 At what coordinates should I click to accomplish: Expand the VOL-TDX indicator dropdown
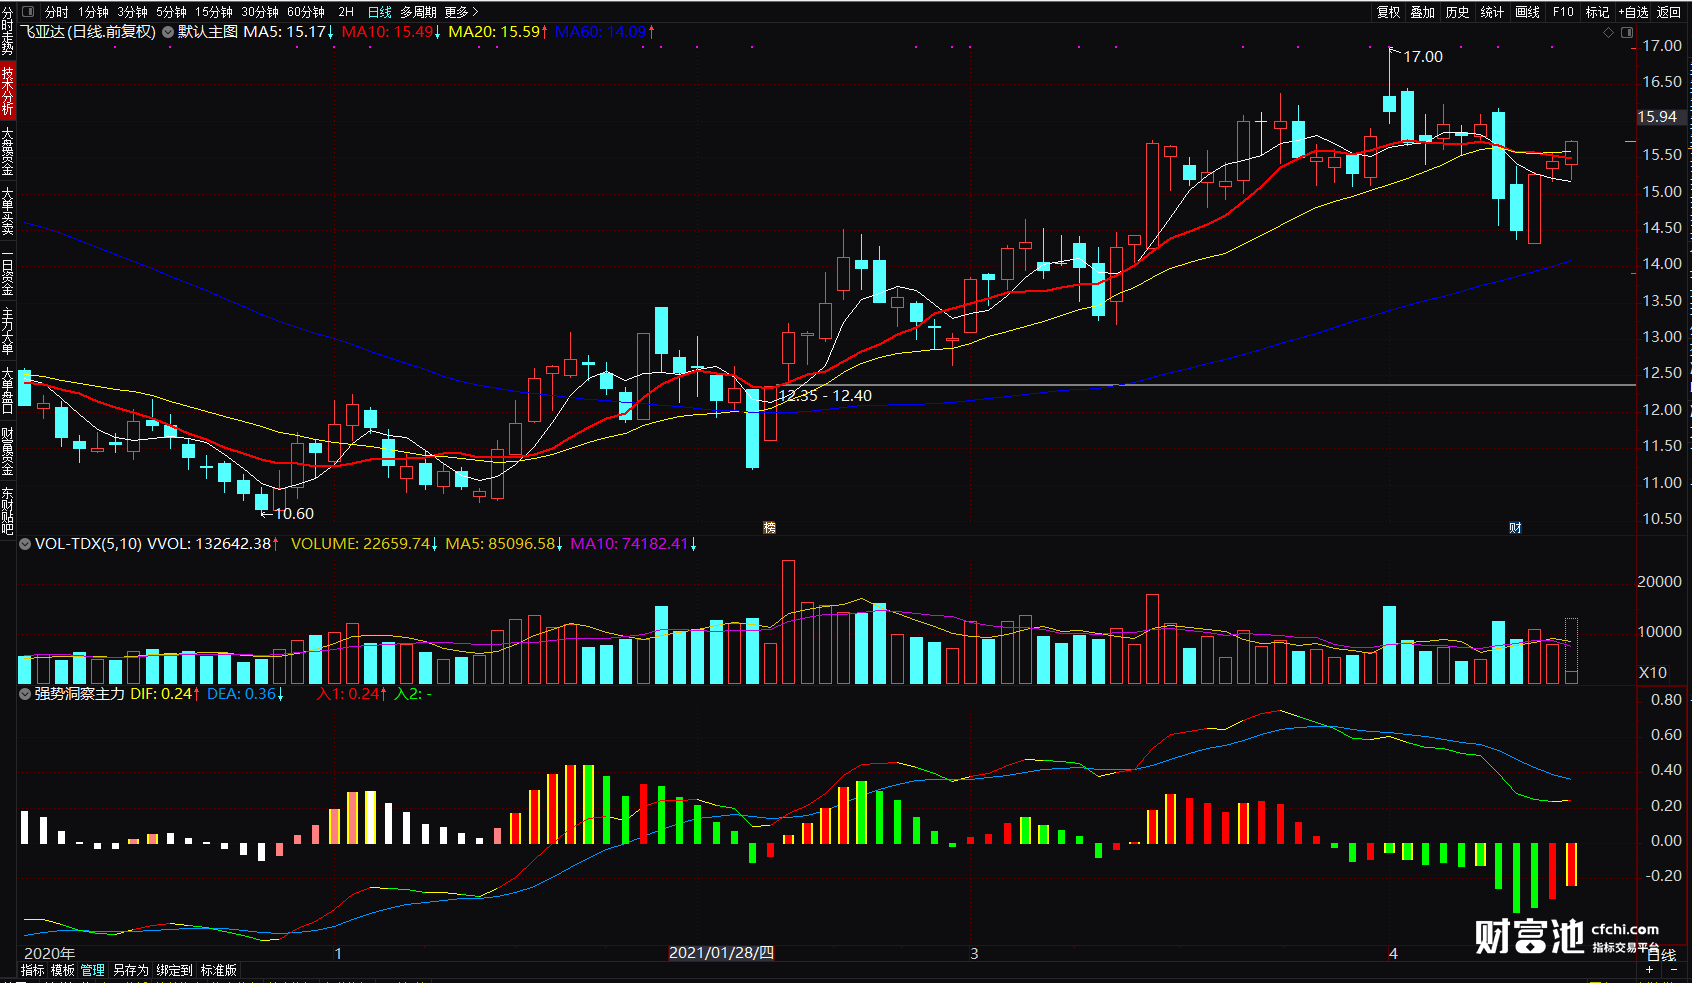click(x=25, y=544)
